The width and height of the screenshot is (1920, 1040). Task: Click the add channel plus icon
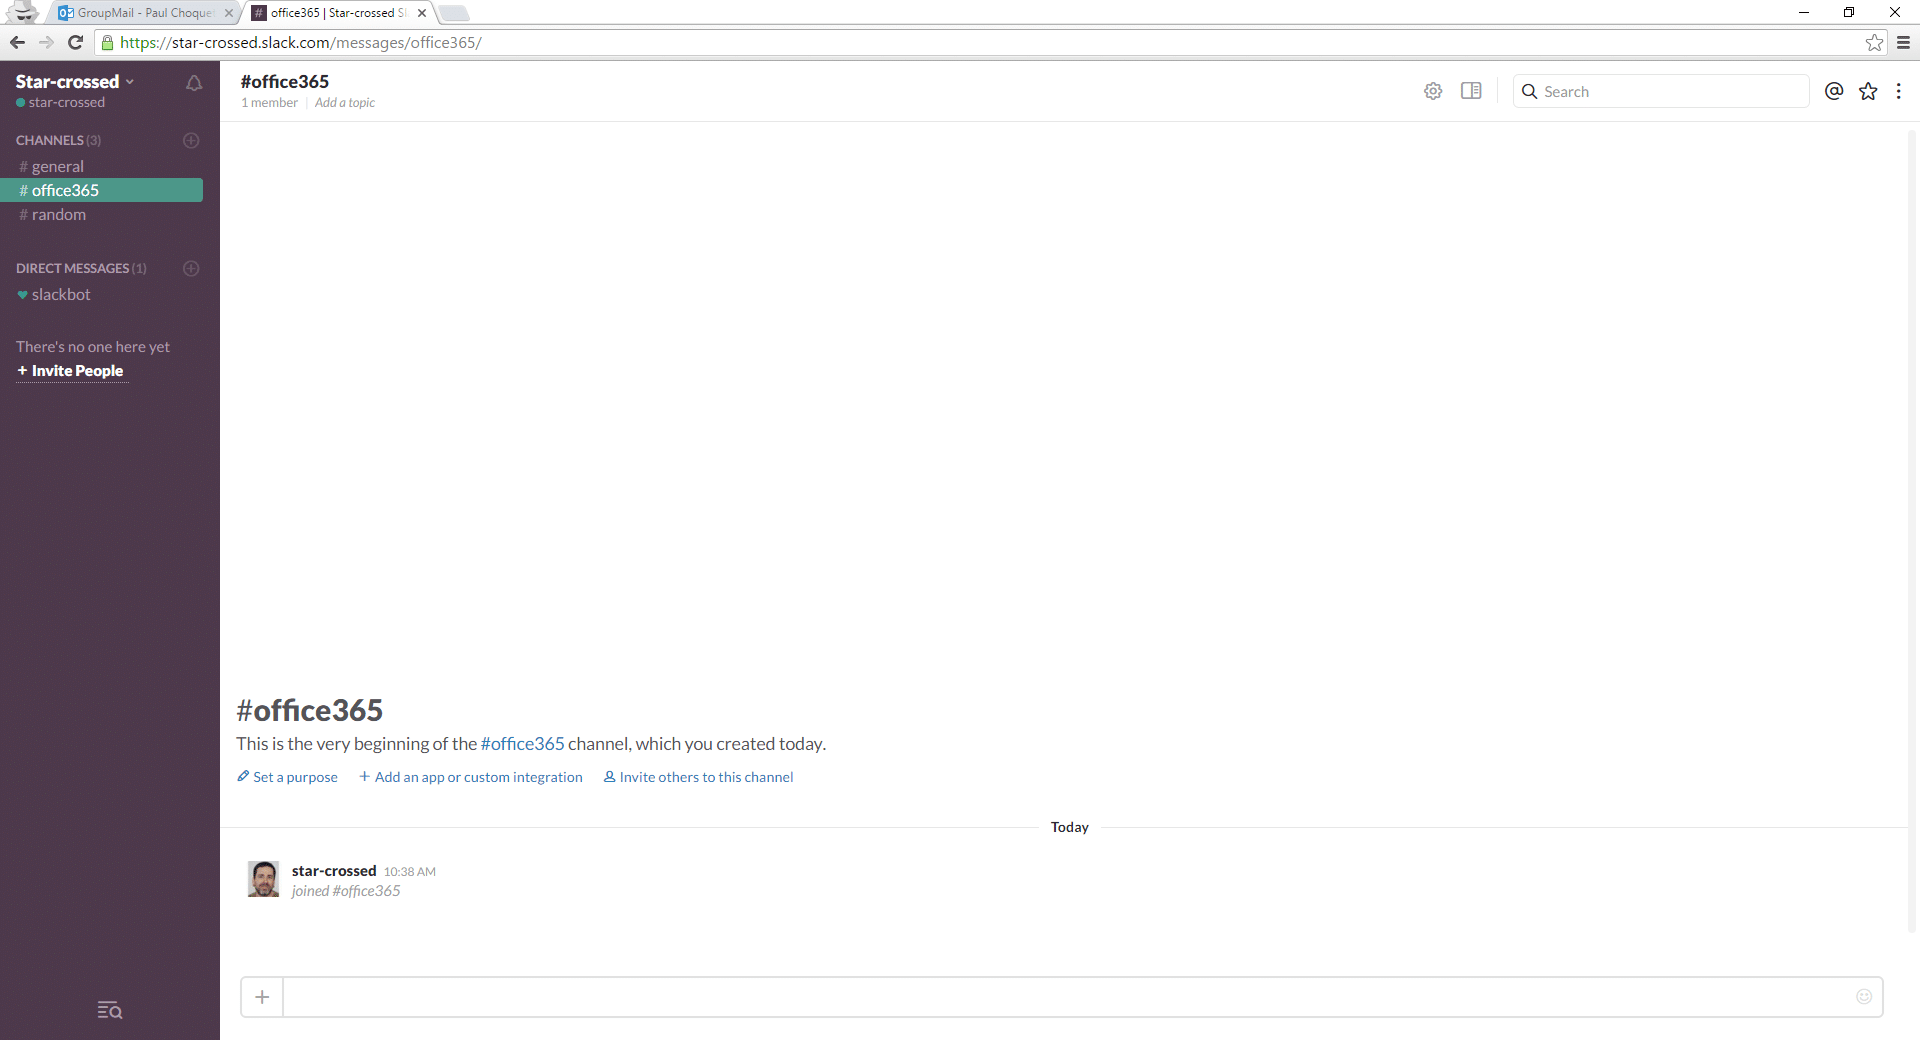(x=191, y=140)
